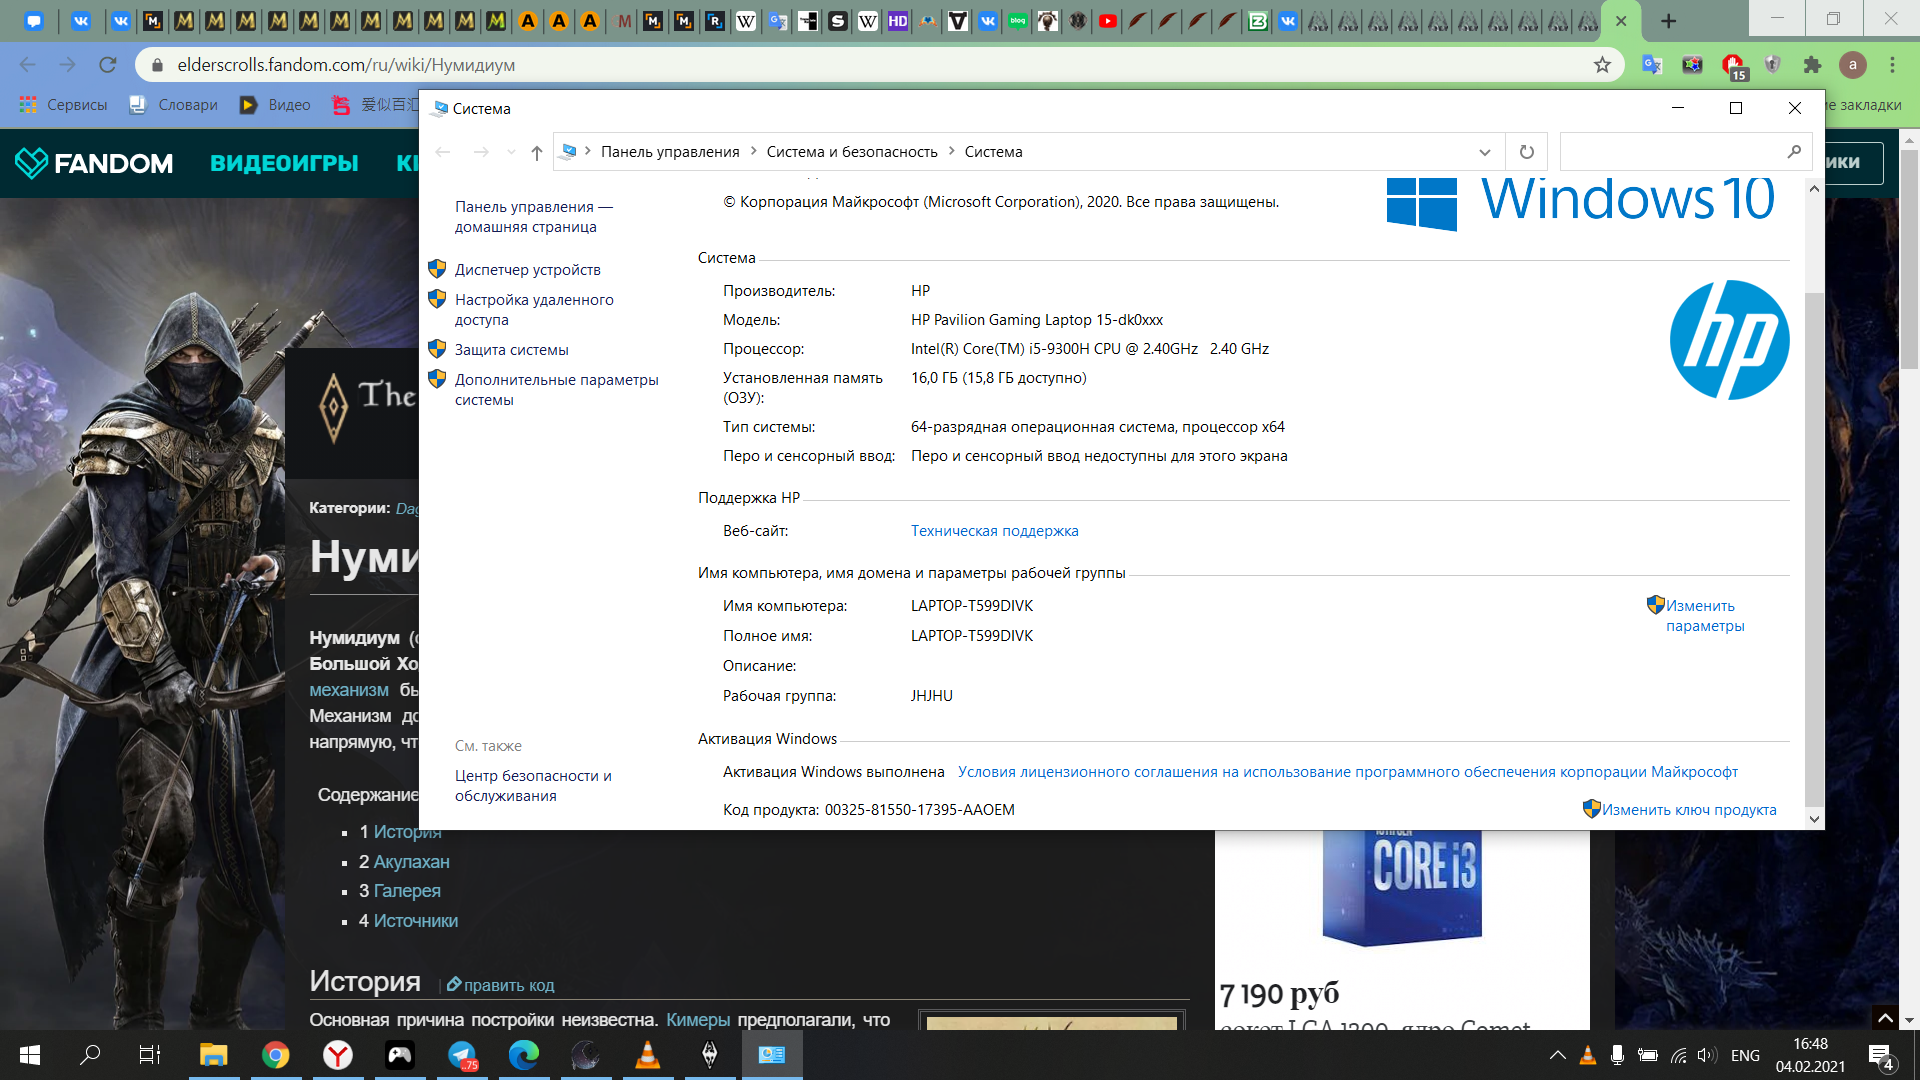The width and height of the screenshot is (1920, 1080).
Task: Open Диспетчер устройств link
Action: [x=527, y=270]
